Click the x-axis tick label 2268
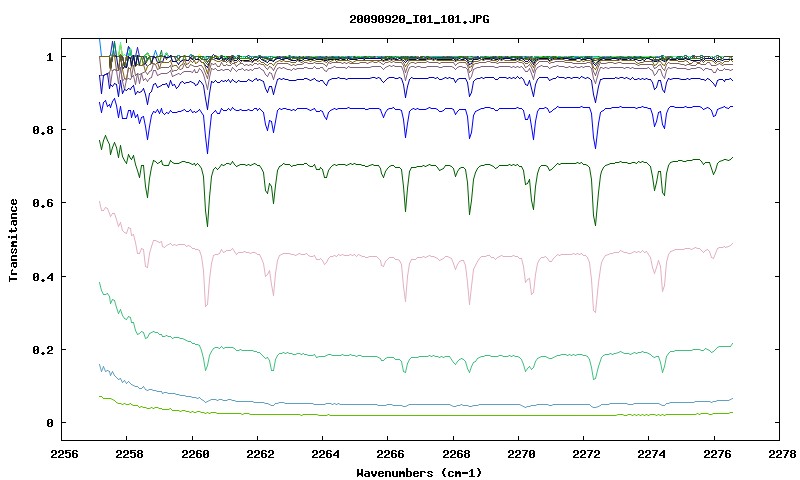The height and width of the screenshot is (480, 800). (455, 454)
